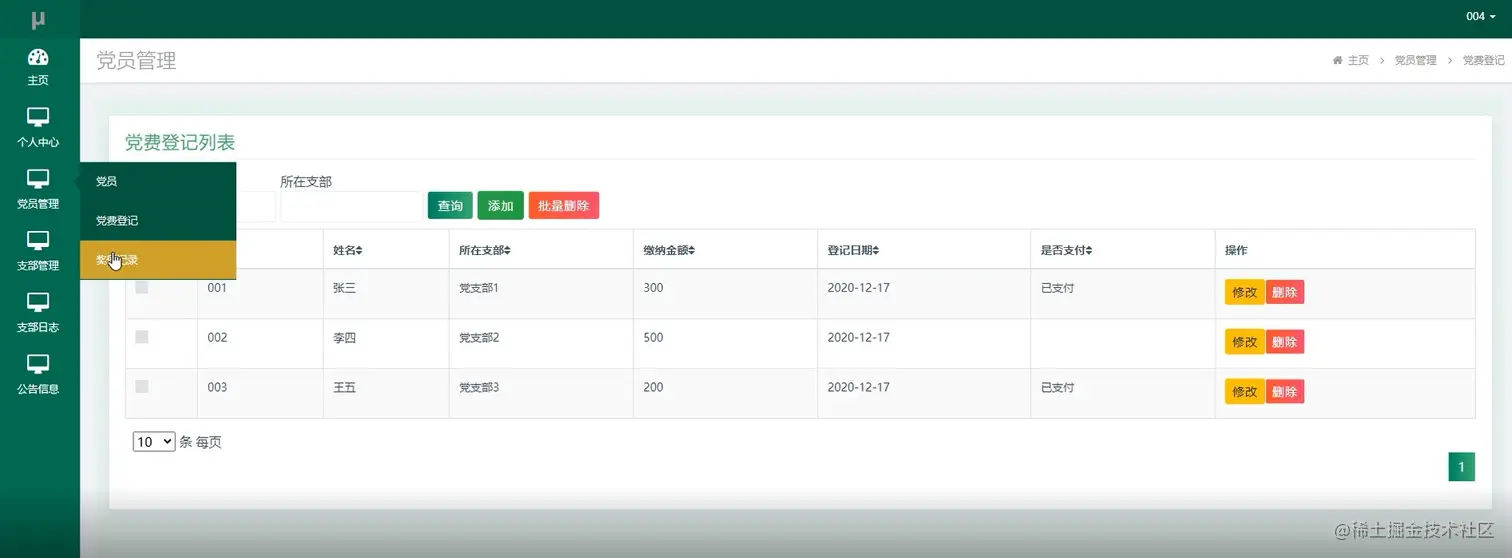Open 支部日志 sidebar icon
The image size is (1512, 558).
[38, 302]
